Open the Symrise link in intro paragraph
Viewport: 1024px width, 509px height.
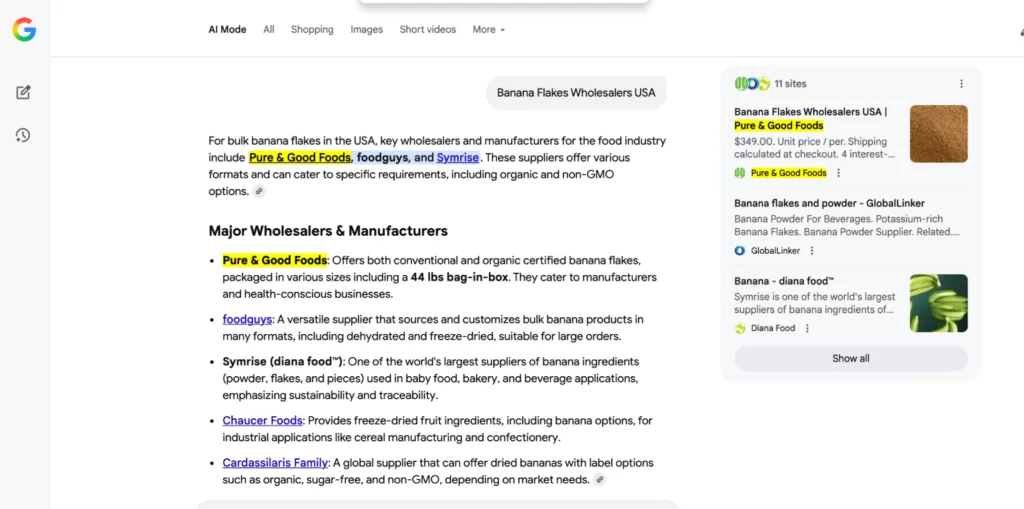click(458, 157)
